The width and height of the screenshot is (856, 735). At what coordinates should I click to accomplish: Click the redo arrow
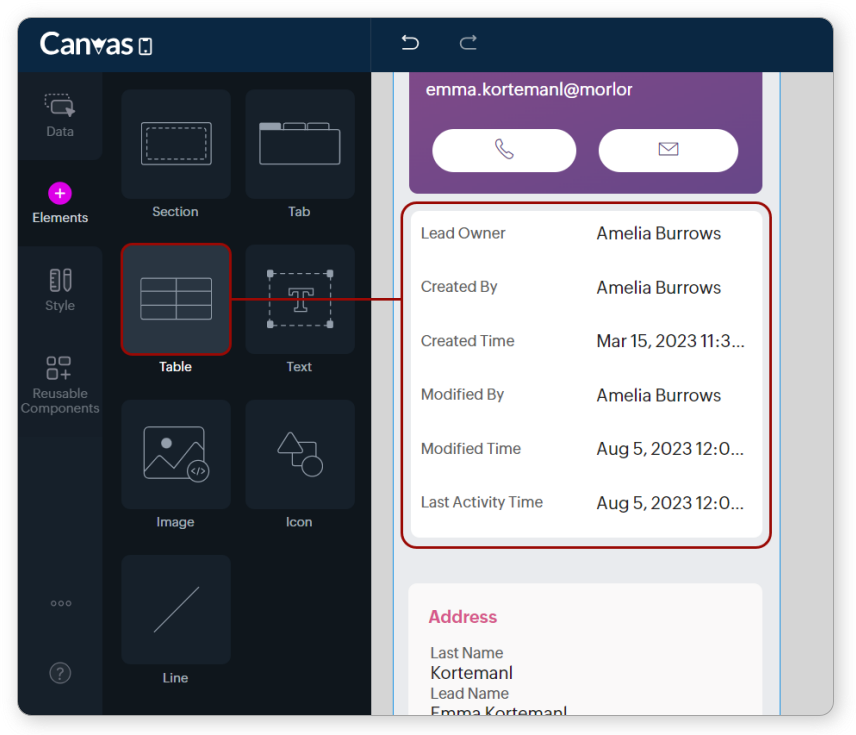[x=468, y=43]
